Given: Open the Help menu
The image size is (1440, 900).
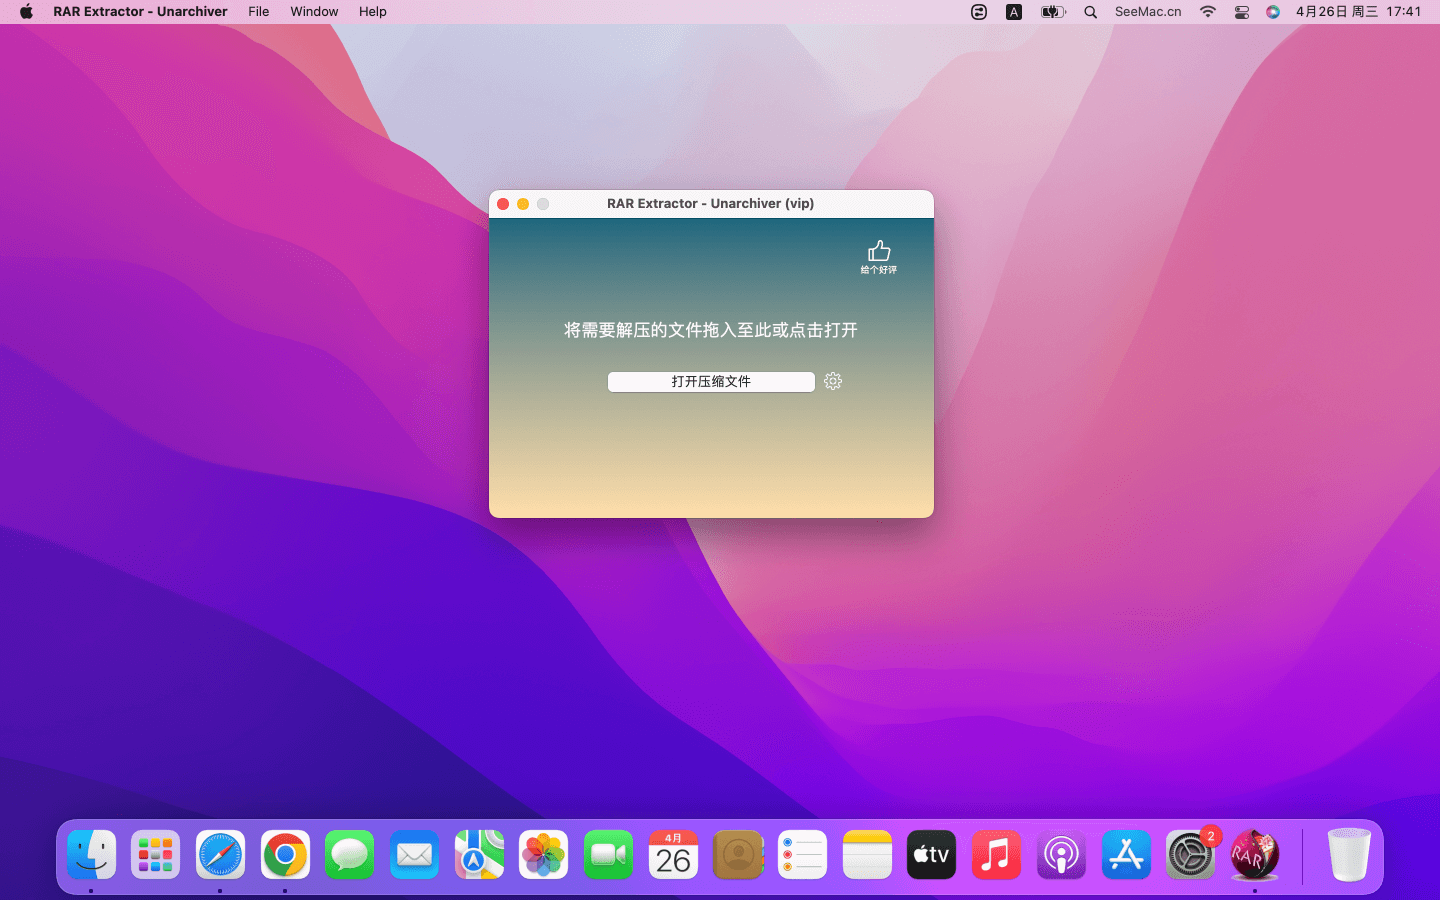Looking at the screenshot, I should (x=372, y=12).
